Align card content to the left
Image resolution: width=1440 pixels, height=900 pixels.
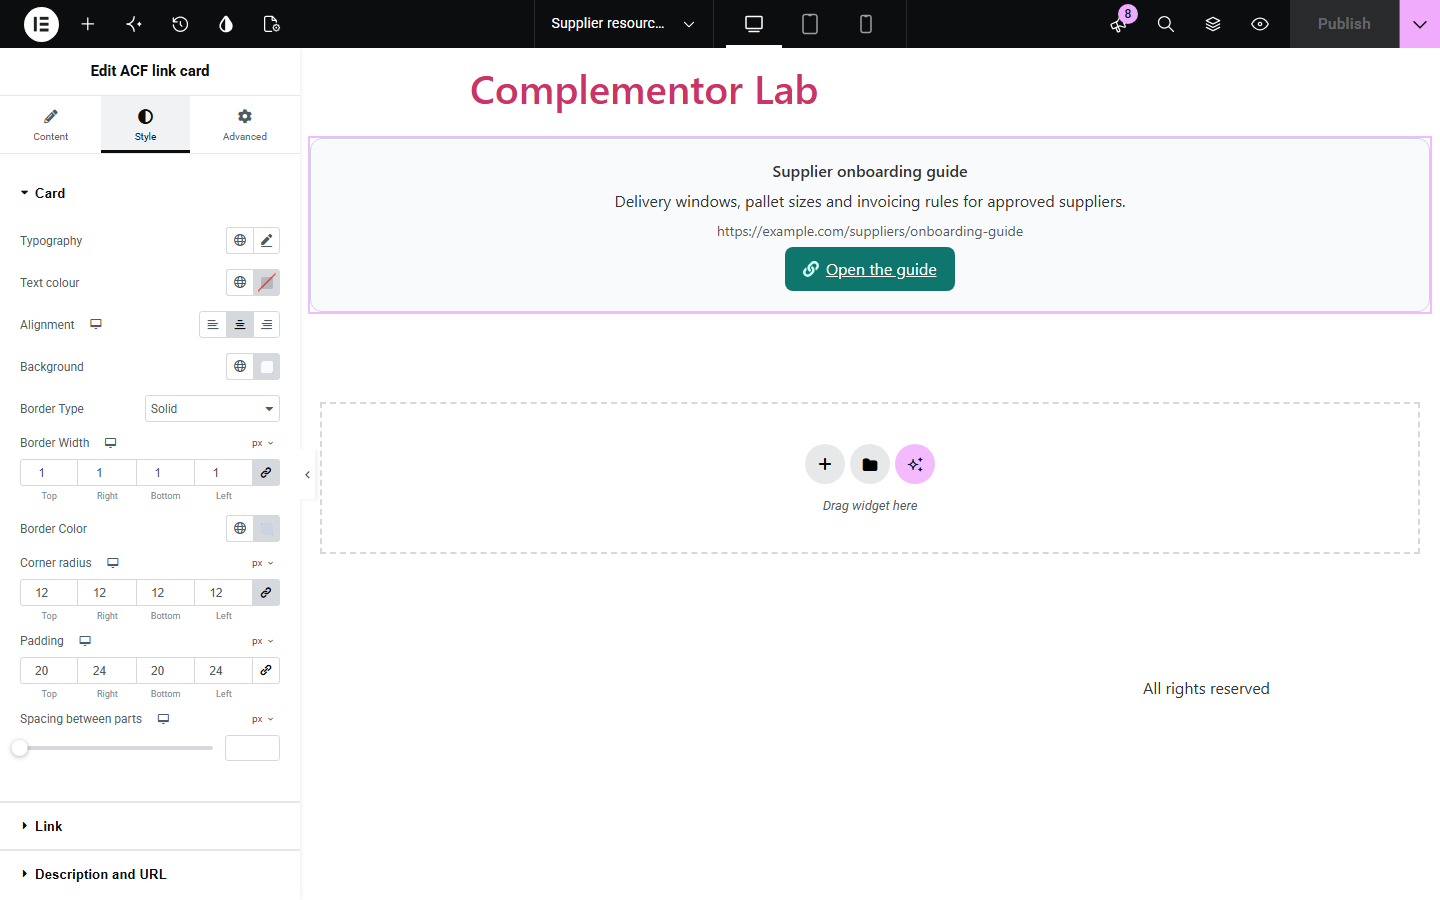(213, 324)
